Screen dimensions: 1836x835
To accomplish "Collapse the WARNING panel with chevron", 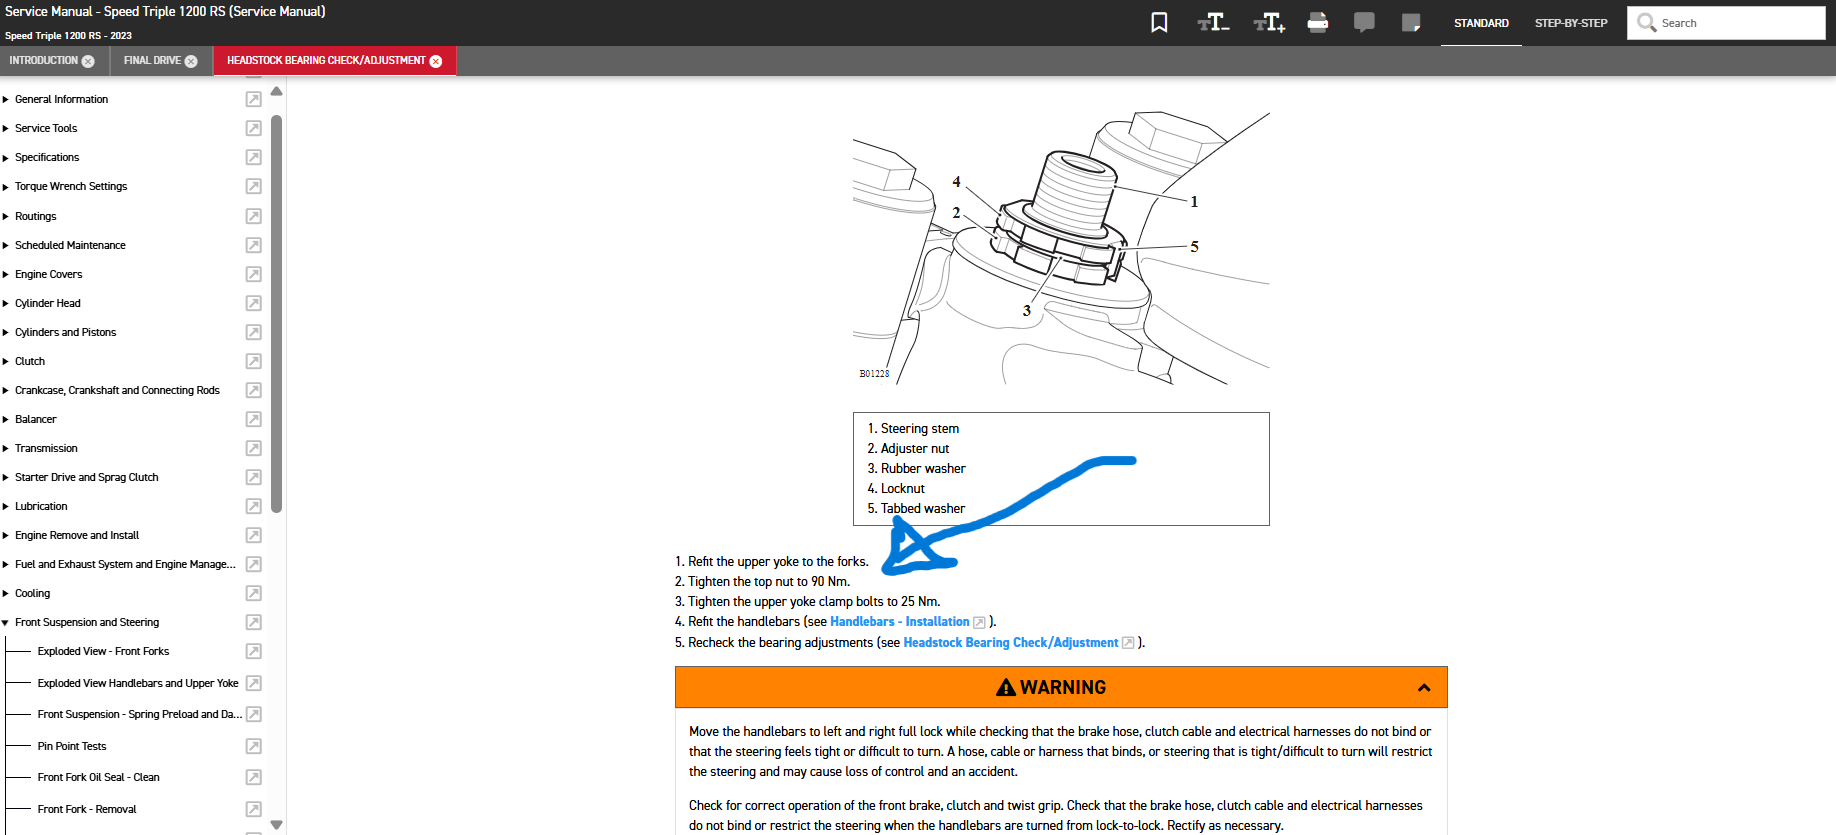I will click(x=1424, y=688).
